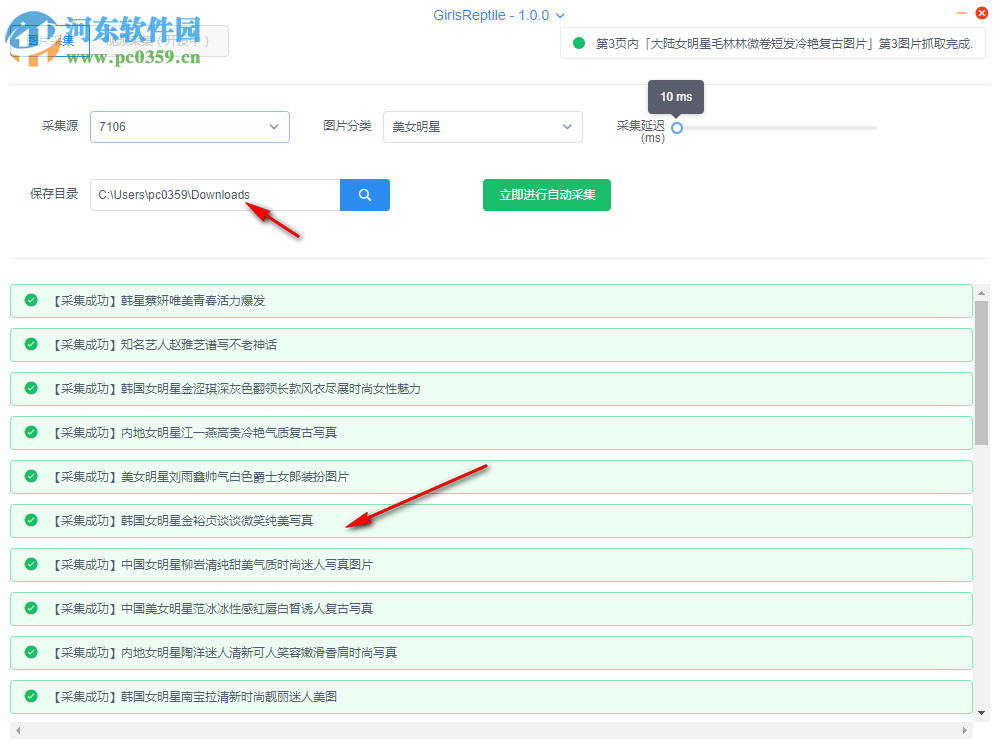Image resolution: width=1000 pixels, height=750 pixels.
Task: Click the 采集延迟 slider handle
Action: (677, 128)
